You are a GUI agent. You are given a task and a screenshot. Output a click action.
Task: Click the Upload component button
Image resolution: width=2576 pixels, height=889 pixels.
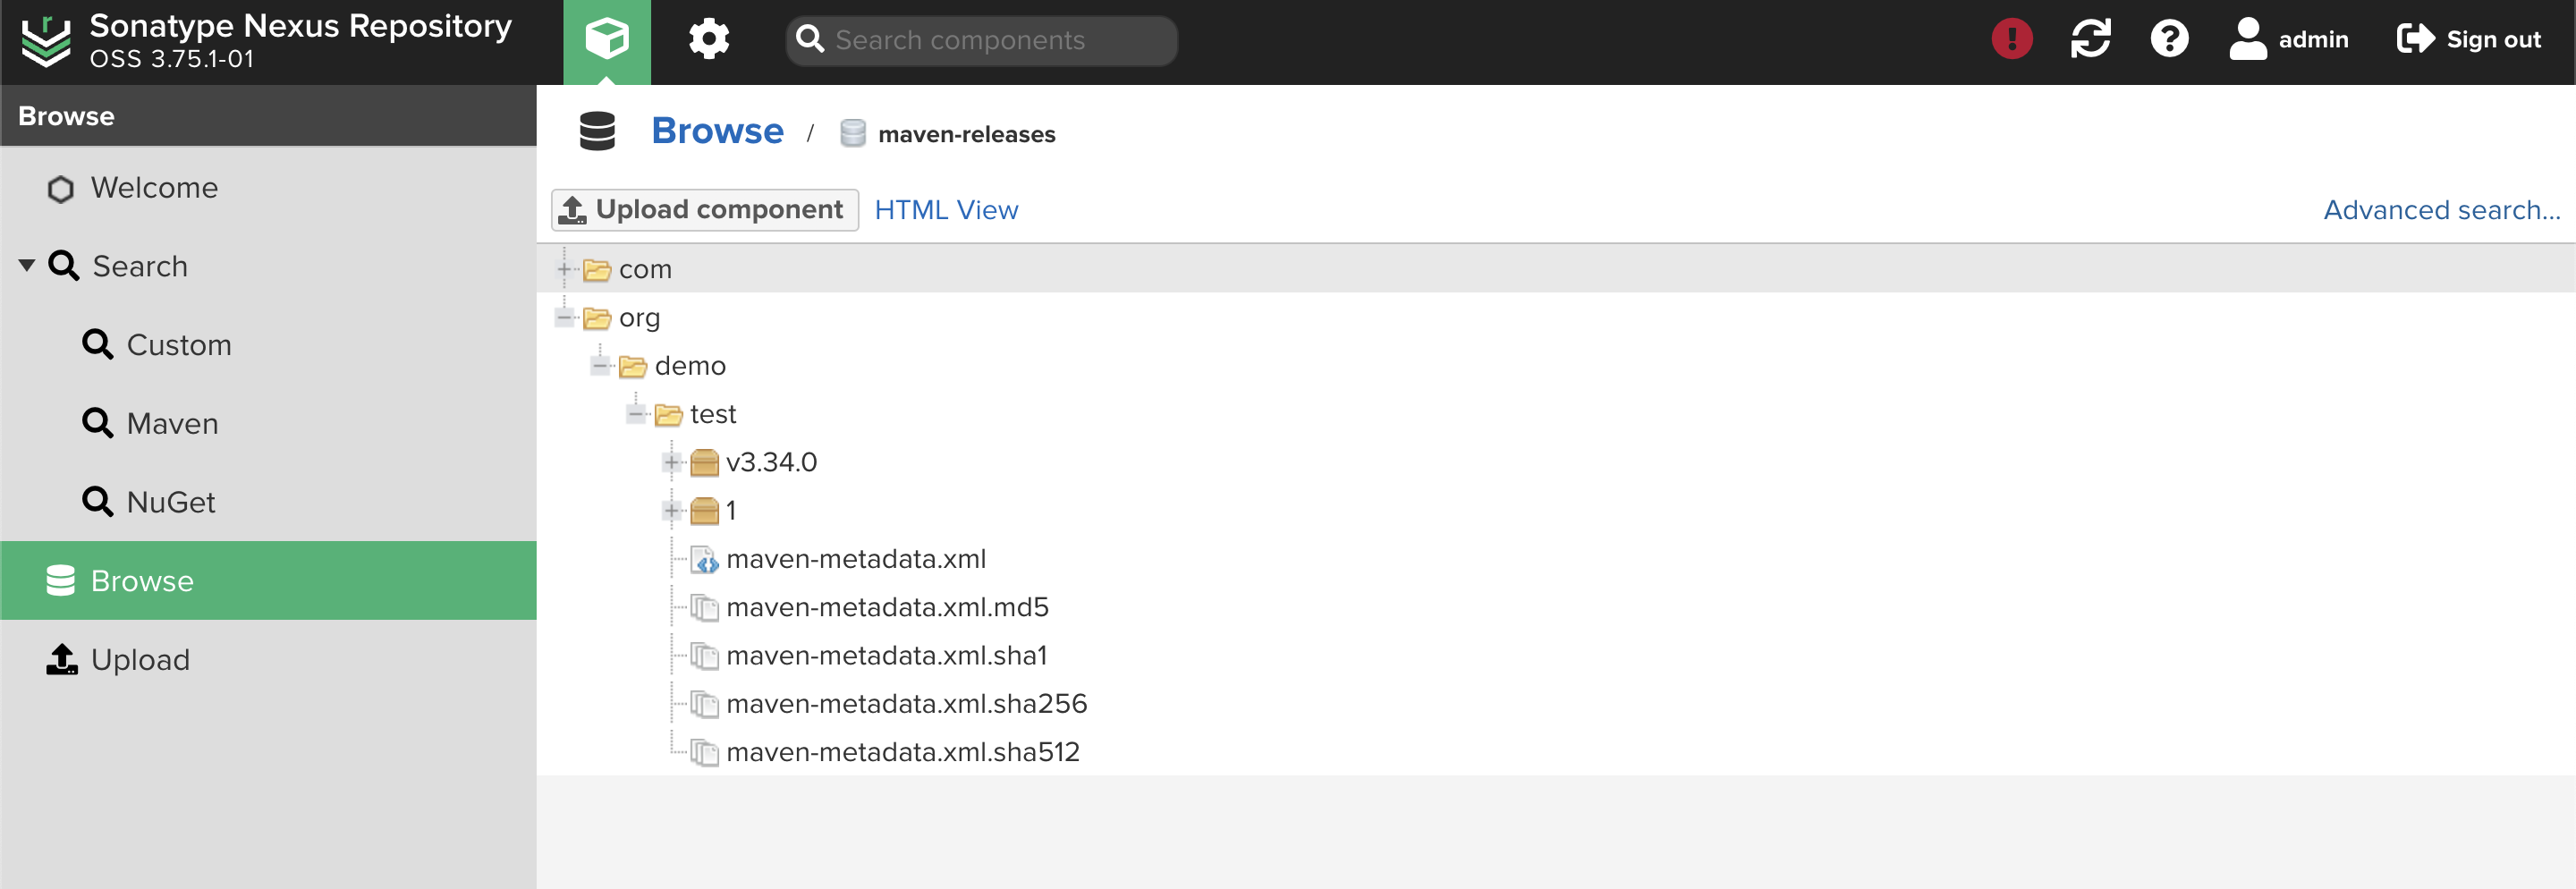coord(704,210)
